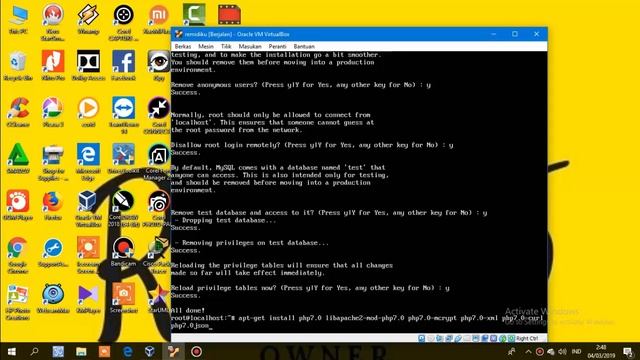Select the Microsoft Edge desktop shortcut

coord(88,162)
